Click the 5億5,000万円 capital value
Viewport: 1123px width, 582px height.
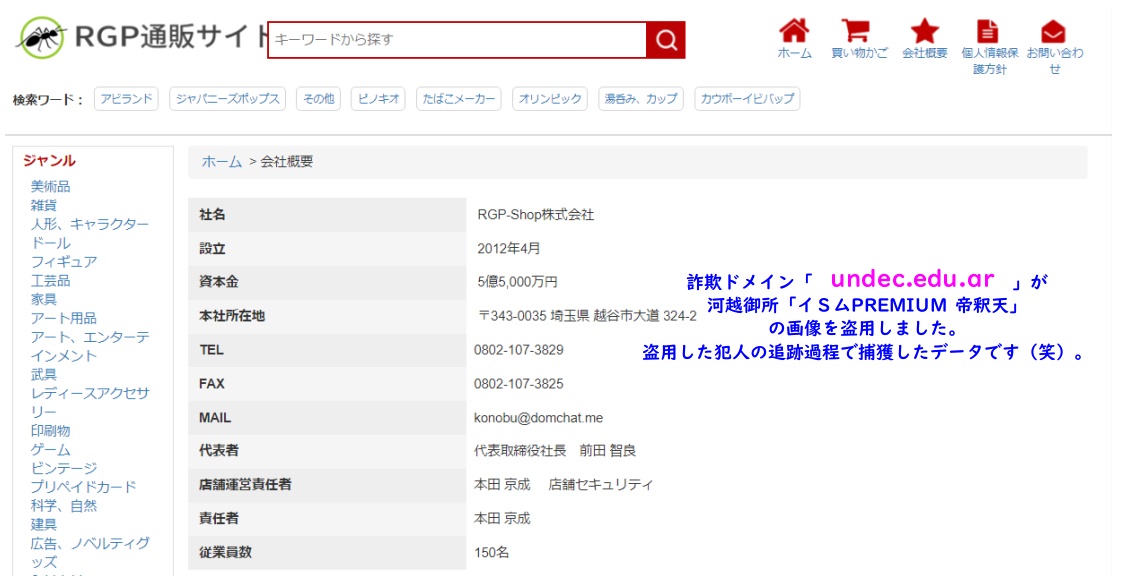point(517,282)
